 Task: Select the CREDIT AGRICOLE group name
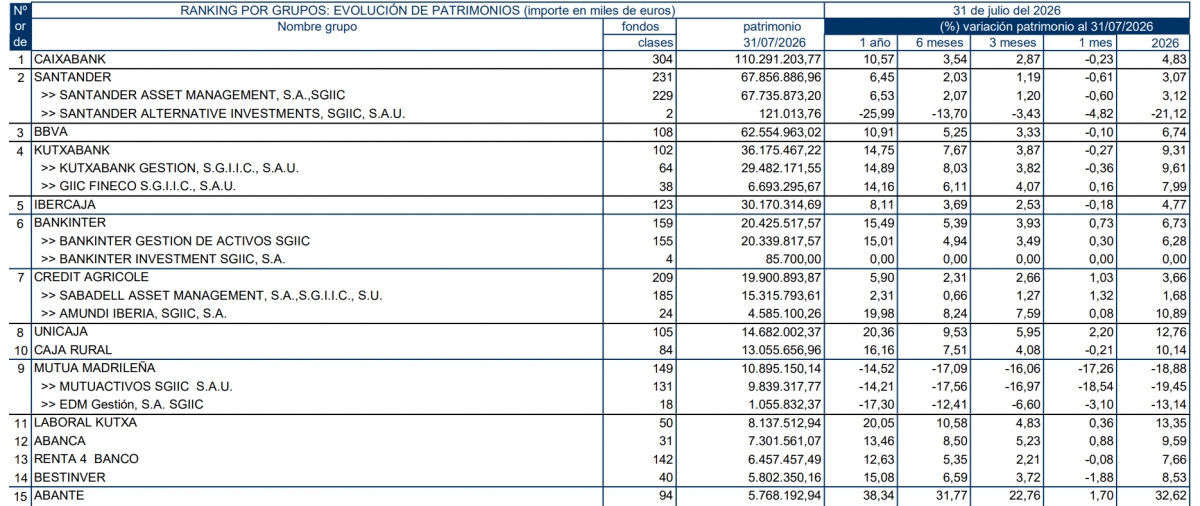pos(91,277)
